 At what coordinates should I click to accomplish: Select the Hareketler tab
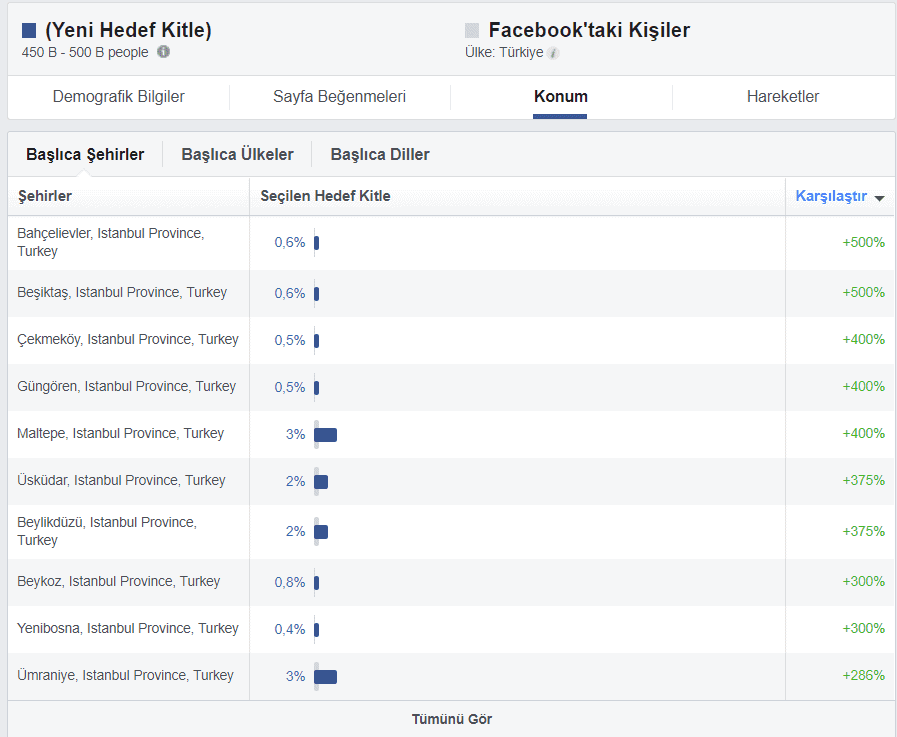click(x=783, y=97)
